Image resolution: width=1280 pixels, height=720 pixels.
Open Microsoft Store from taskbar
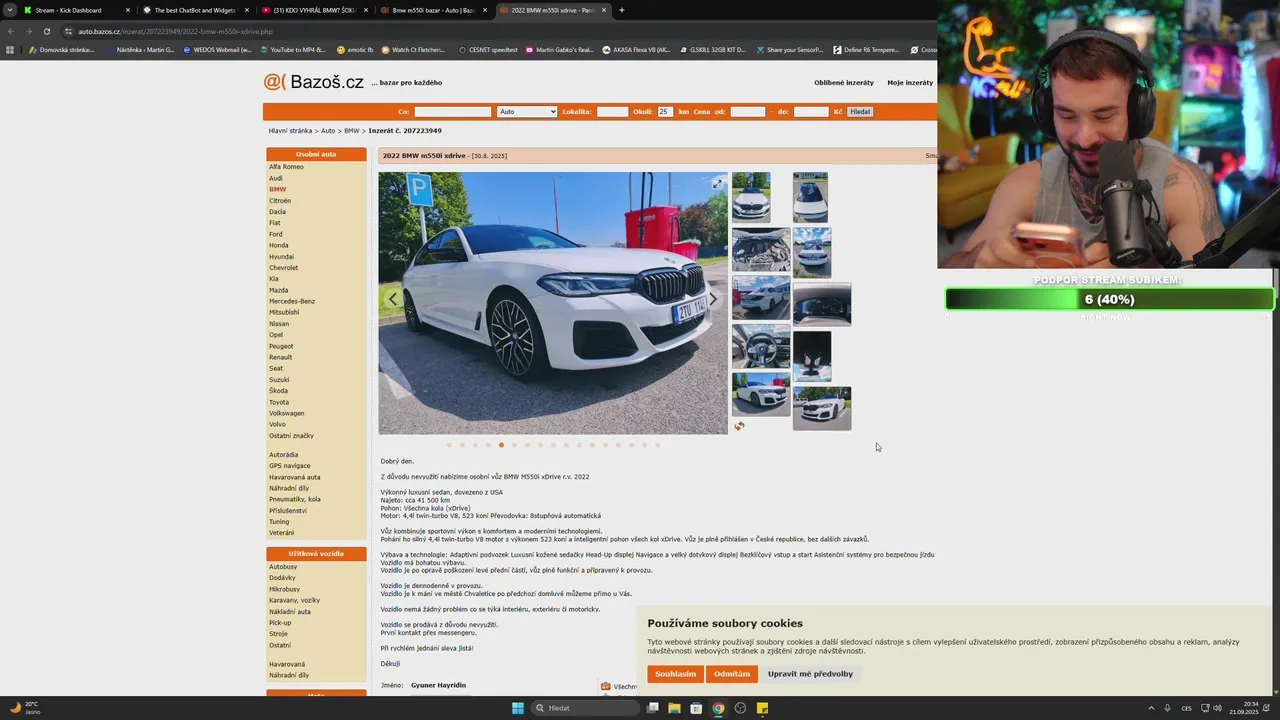pyautogui.click(x=696, y=708)
